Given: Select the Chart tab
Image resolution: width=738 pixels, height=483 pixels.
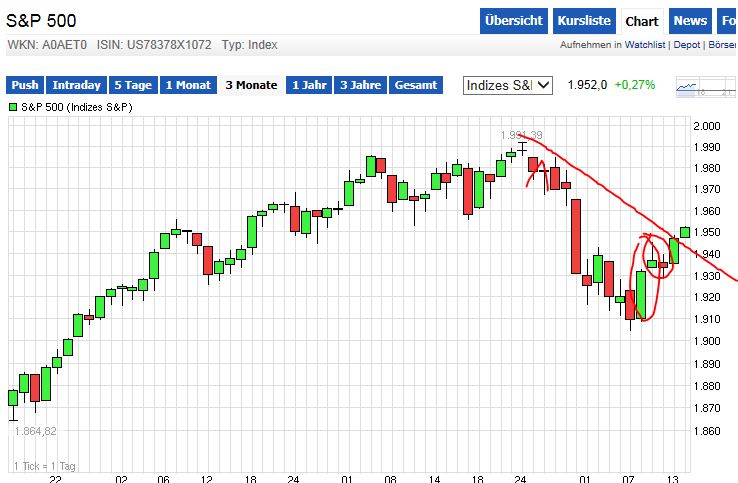Looking at the screenshot, I should (x=642, y=21).
